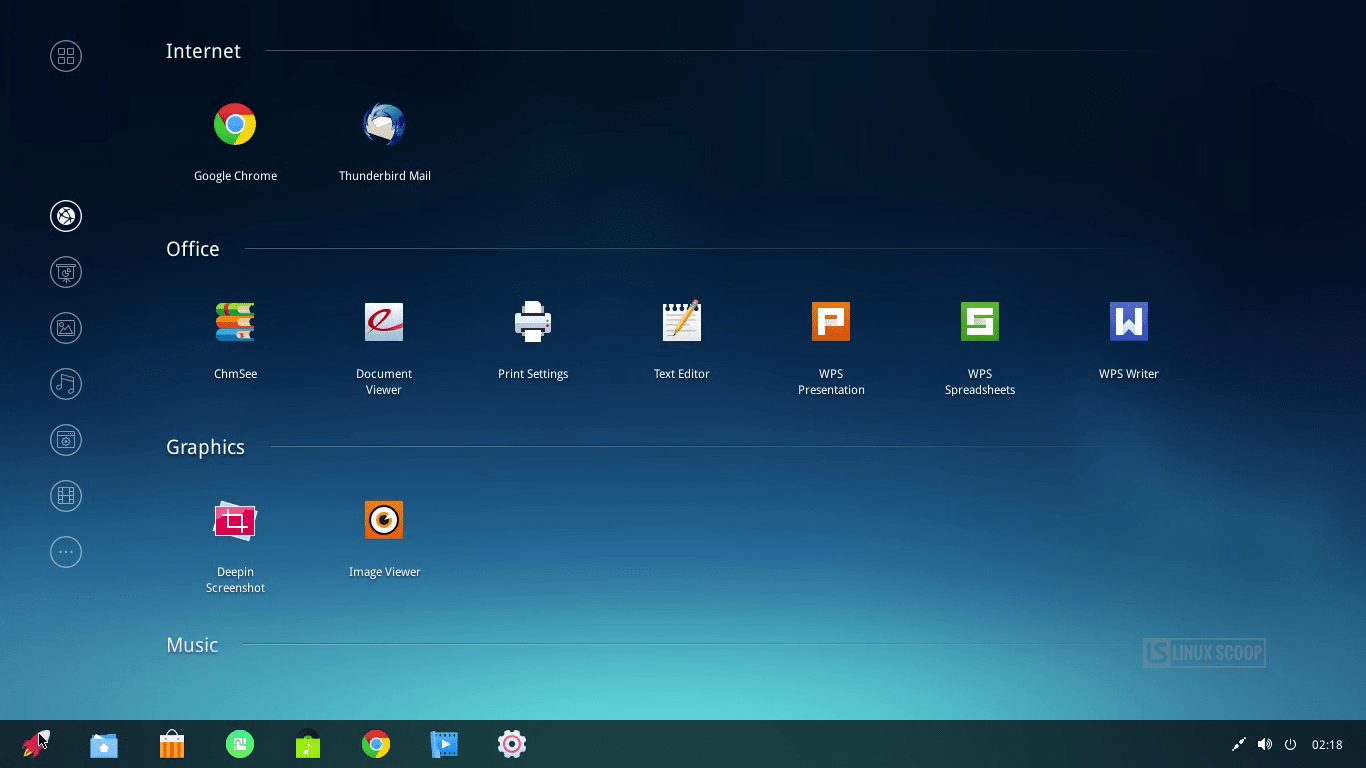The width and height of the screenshot is (1366, 768).
Task: Open the Deepin Store shopping bag in dock
Action: (172, 744)
